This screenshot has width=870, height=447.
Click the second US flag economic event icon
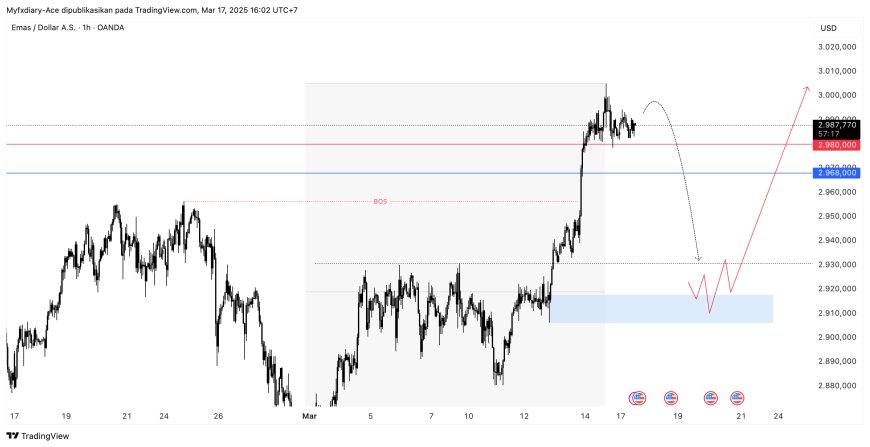[x=671, y=397]
